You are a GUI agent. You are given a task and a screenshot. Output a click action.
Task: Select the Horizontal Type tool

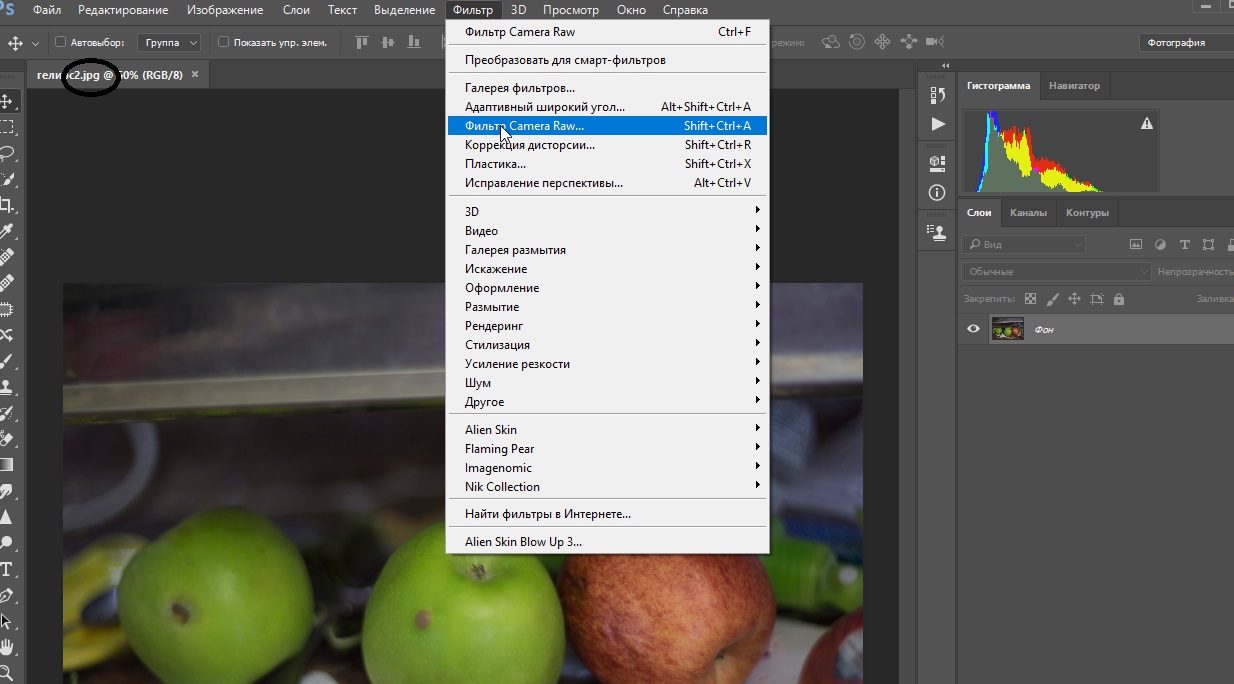(x=6, y=569)
